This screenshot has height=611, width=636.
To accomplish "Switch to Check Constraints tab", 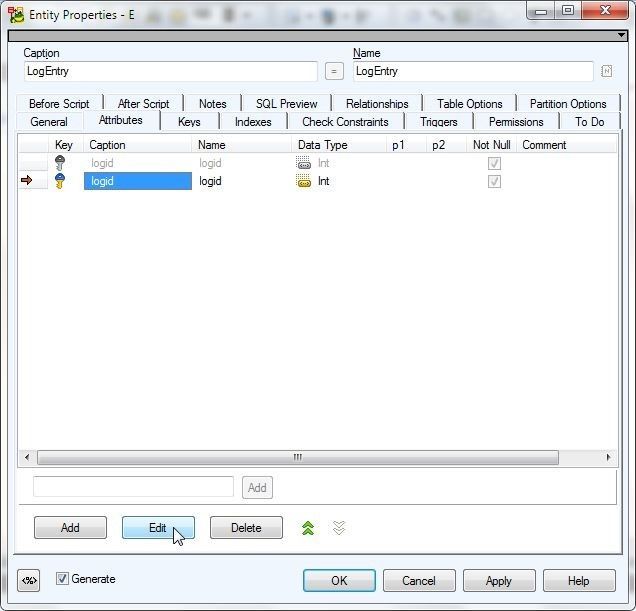I will (345, 122).
